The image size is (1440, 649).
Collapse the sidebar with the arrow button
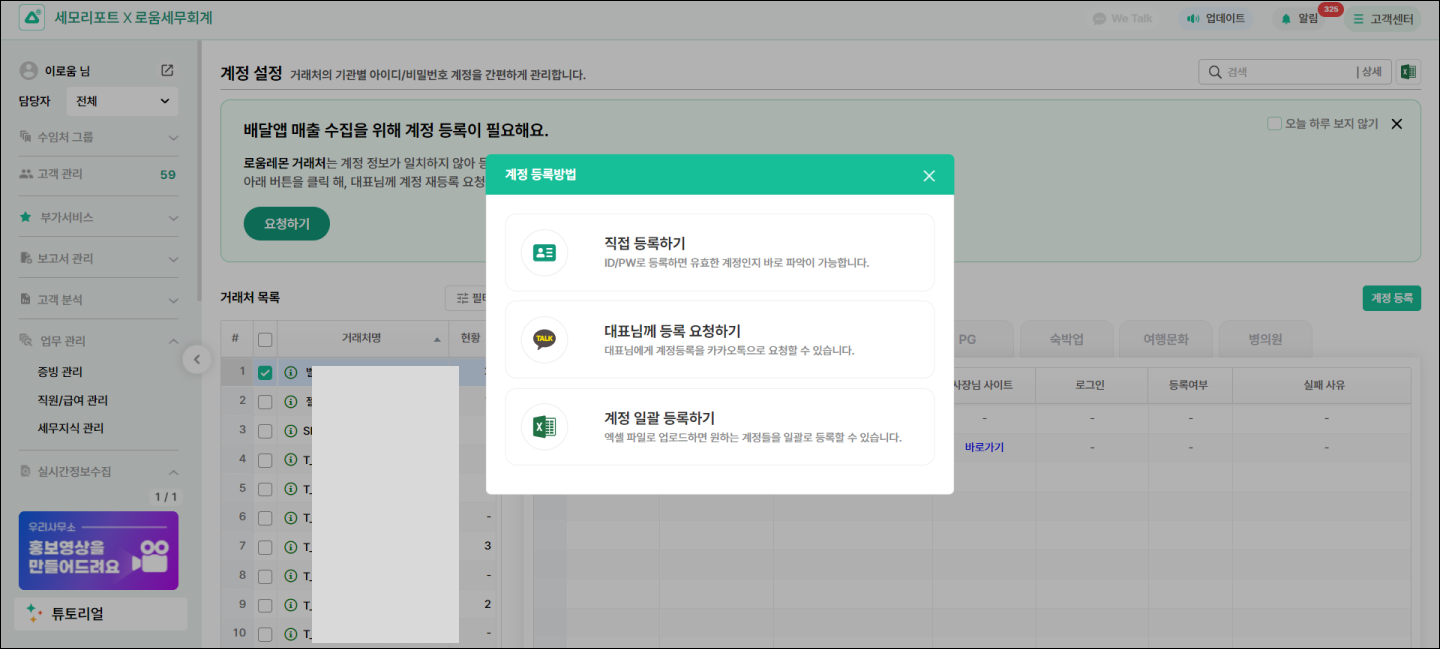click(197, 359)
